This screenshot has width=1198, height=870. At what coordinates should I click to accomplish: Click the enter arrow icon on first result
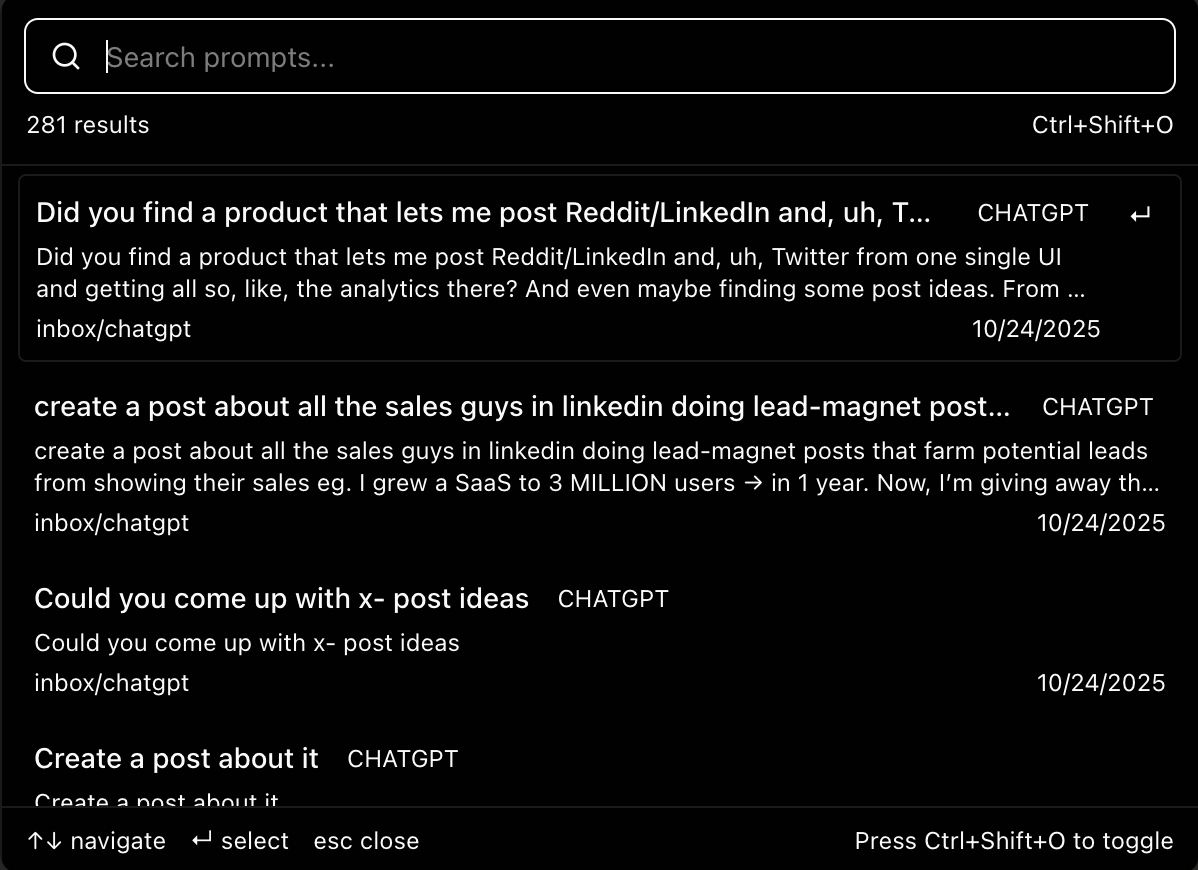[x=1140, y=214]
